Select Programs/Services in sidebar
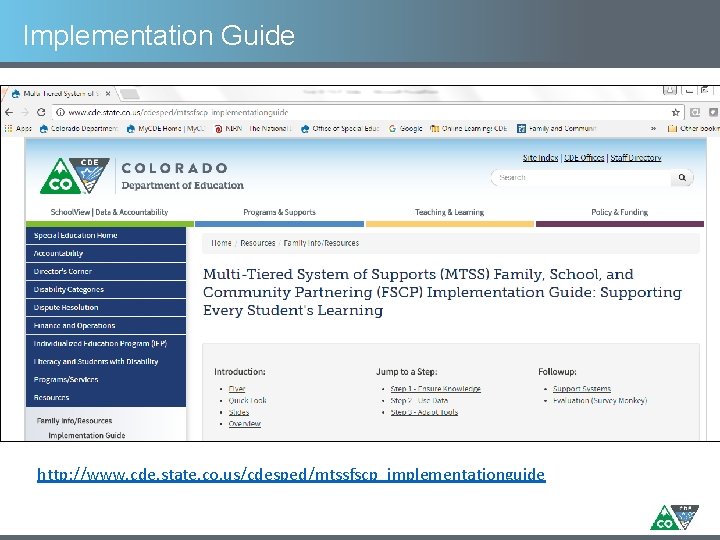The height and width of the screenshot is (540, 720). tap(106, 379)
